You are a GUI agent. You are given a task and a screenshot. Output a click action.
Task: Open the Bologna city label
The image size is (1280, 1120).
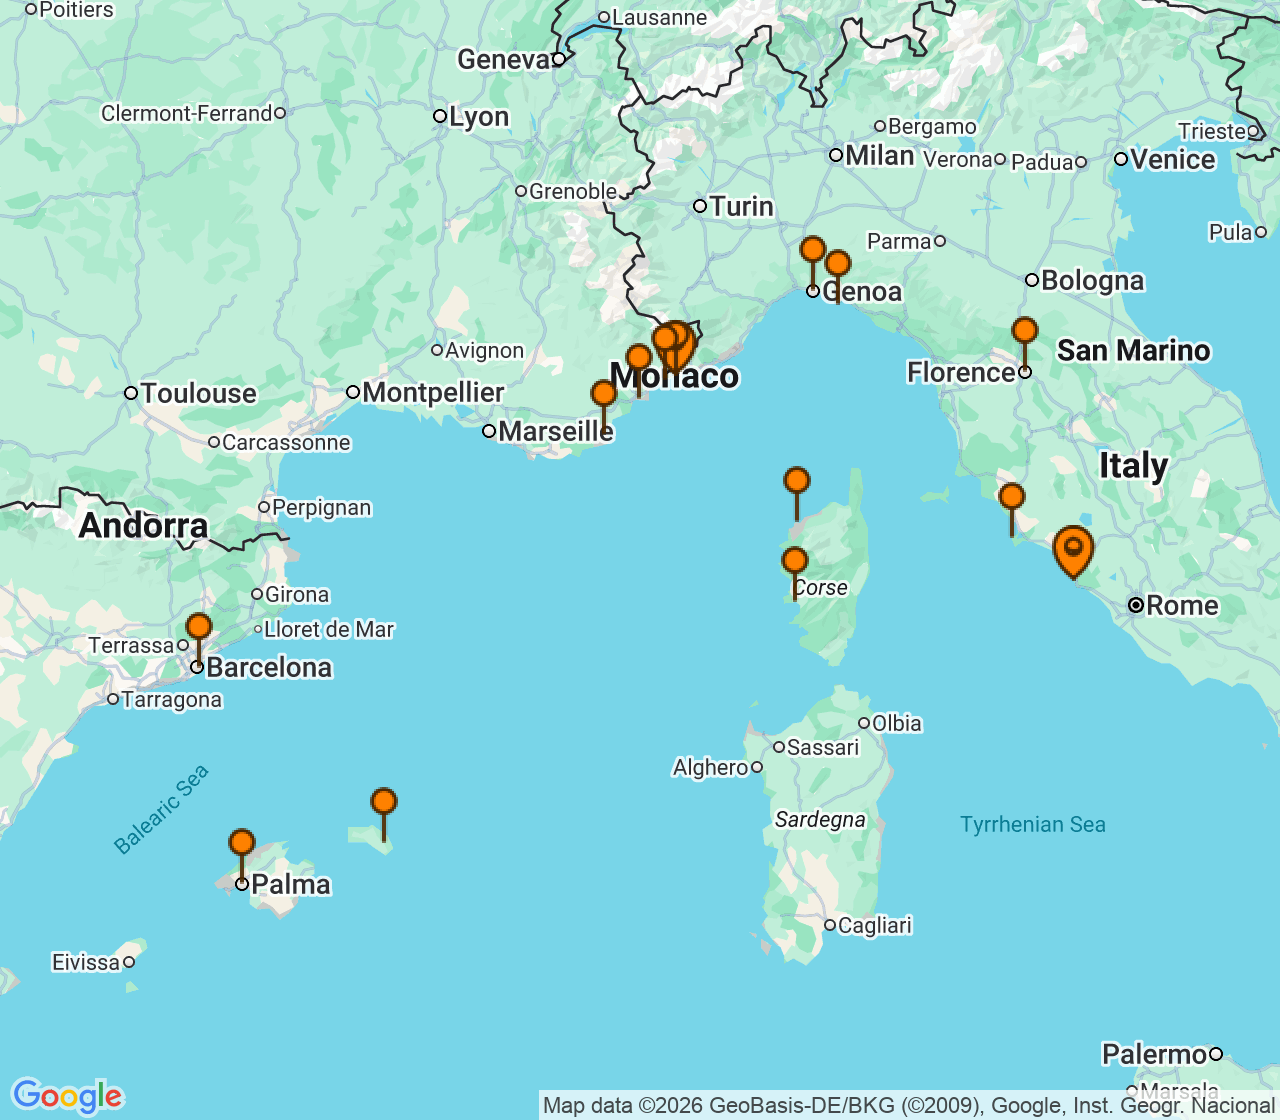pyautogui.click(x=1092, y=280)
